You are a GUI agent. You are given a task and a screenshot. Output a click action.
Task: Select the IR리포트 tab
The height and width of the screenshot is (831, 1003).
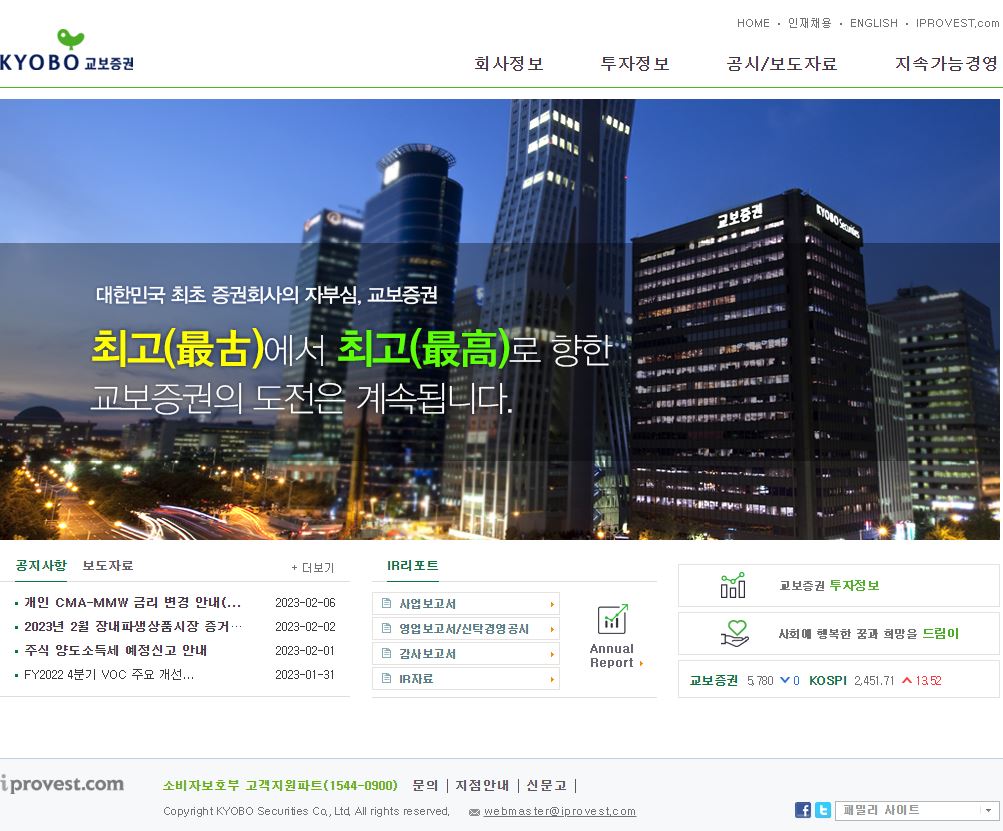click(x=413, y=566)
